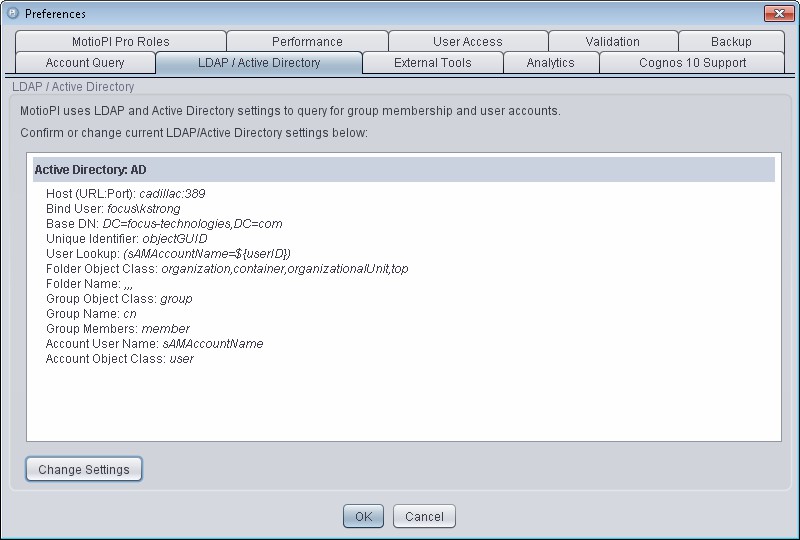Click the Base DN DC=focus-technologies,DC=com line
Screen dimensions: 800x540
coord(164,224)
